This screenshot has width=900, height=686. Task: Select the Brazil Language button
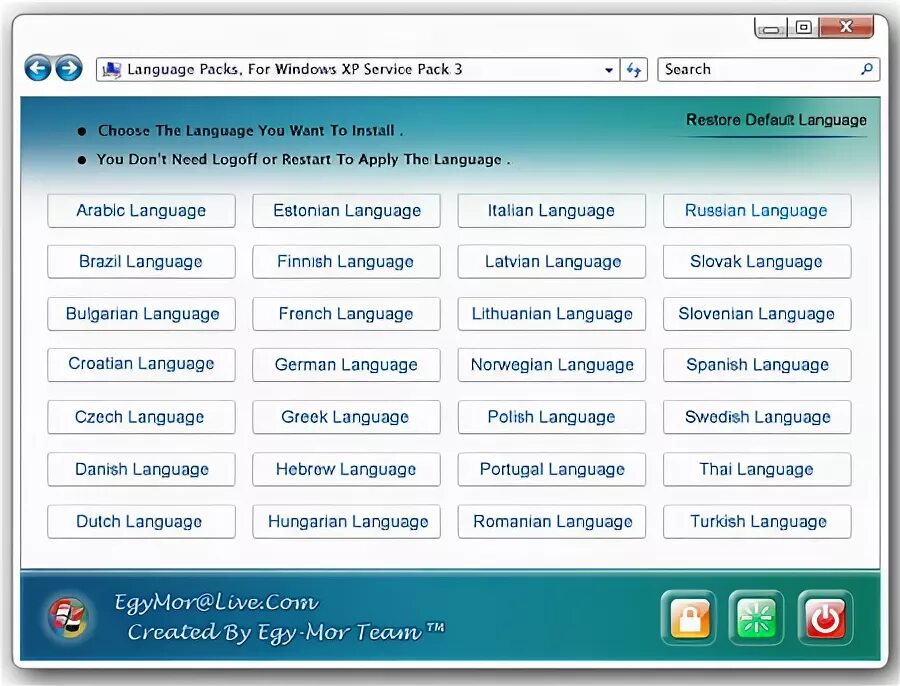click(x=141, y=262)
